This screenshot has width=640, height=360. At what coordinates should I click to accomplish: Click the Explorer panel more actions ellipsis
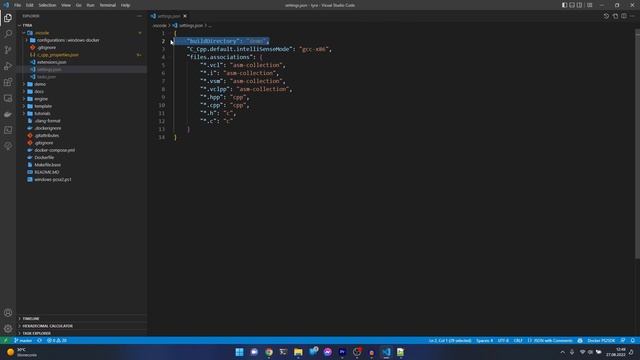[x=140, y=16]
